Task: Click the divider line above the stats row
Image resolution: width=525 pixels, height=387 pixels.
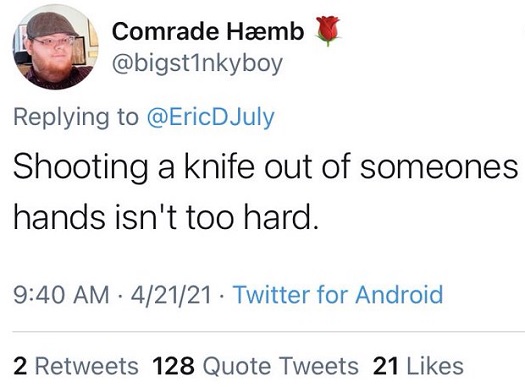Action: (269, 332)
